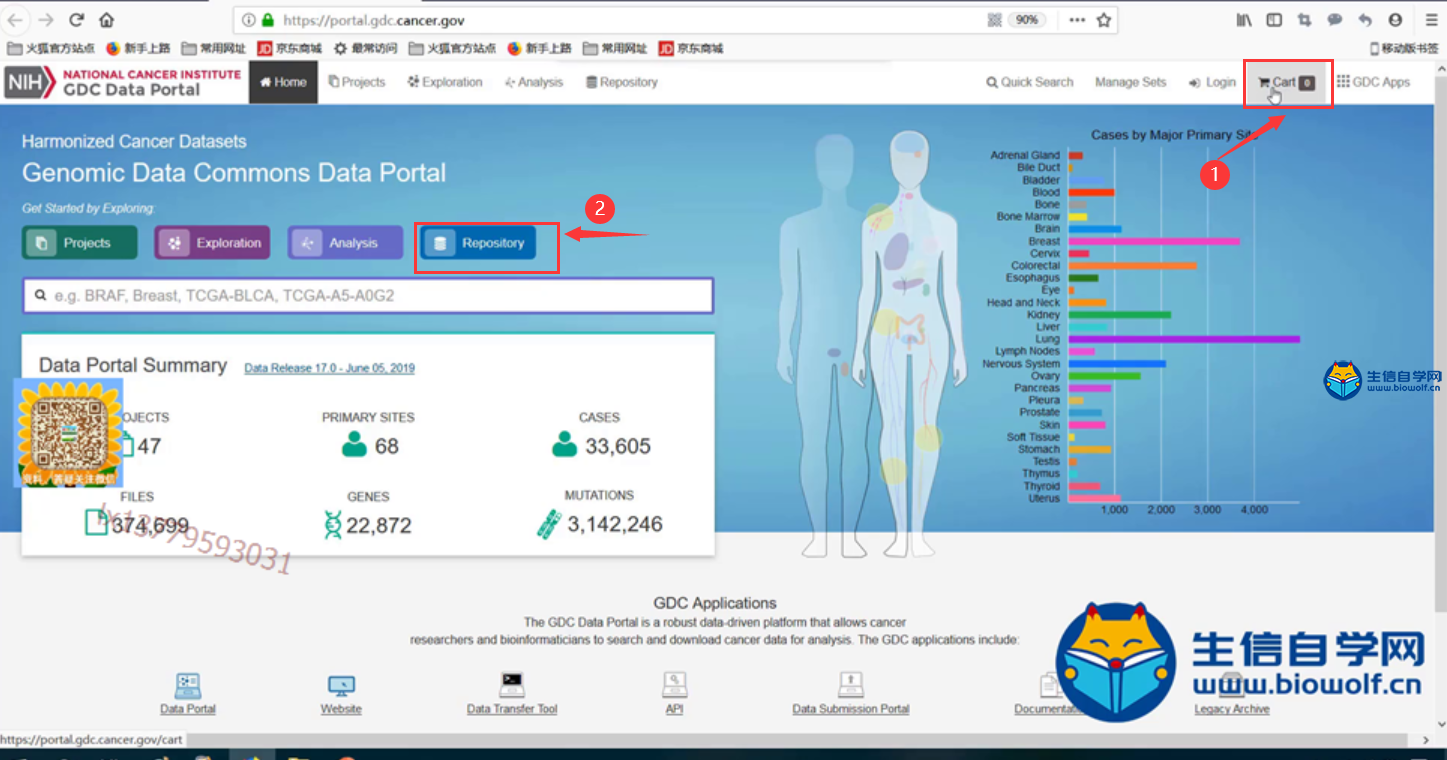
Task: Click the 33,605 cases count
Action: coord(618,446)
